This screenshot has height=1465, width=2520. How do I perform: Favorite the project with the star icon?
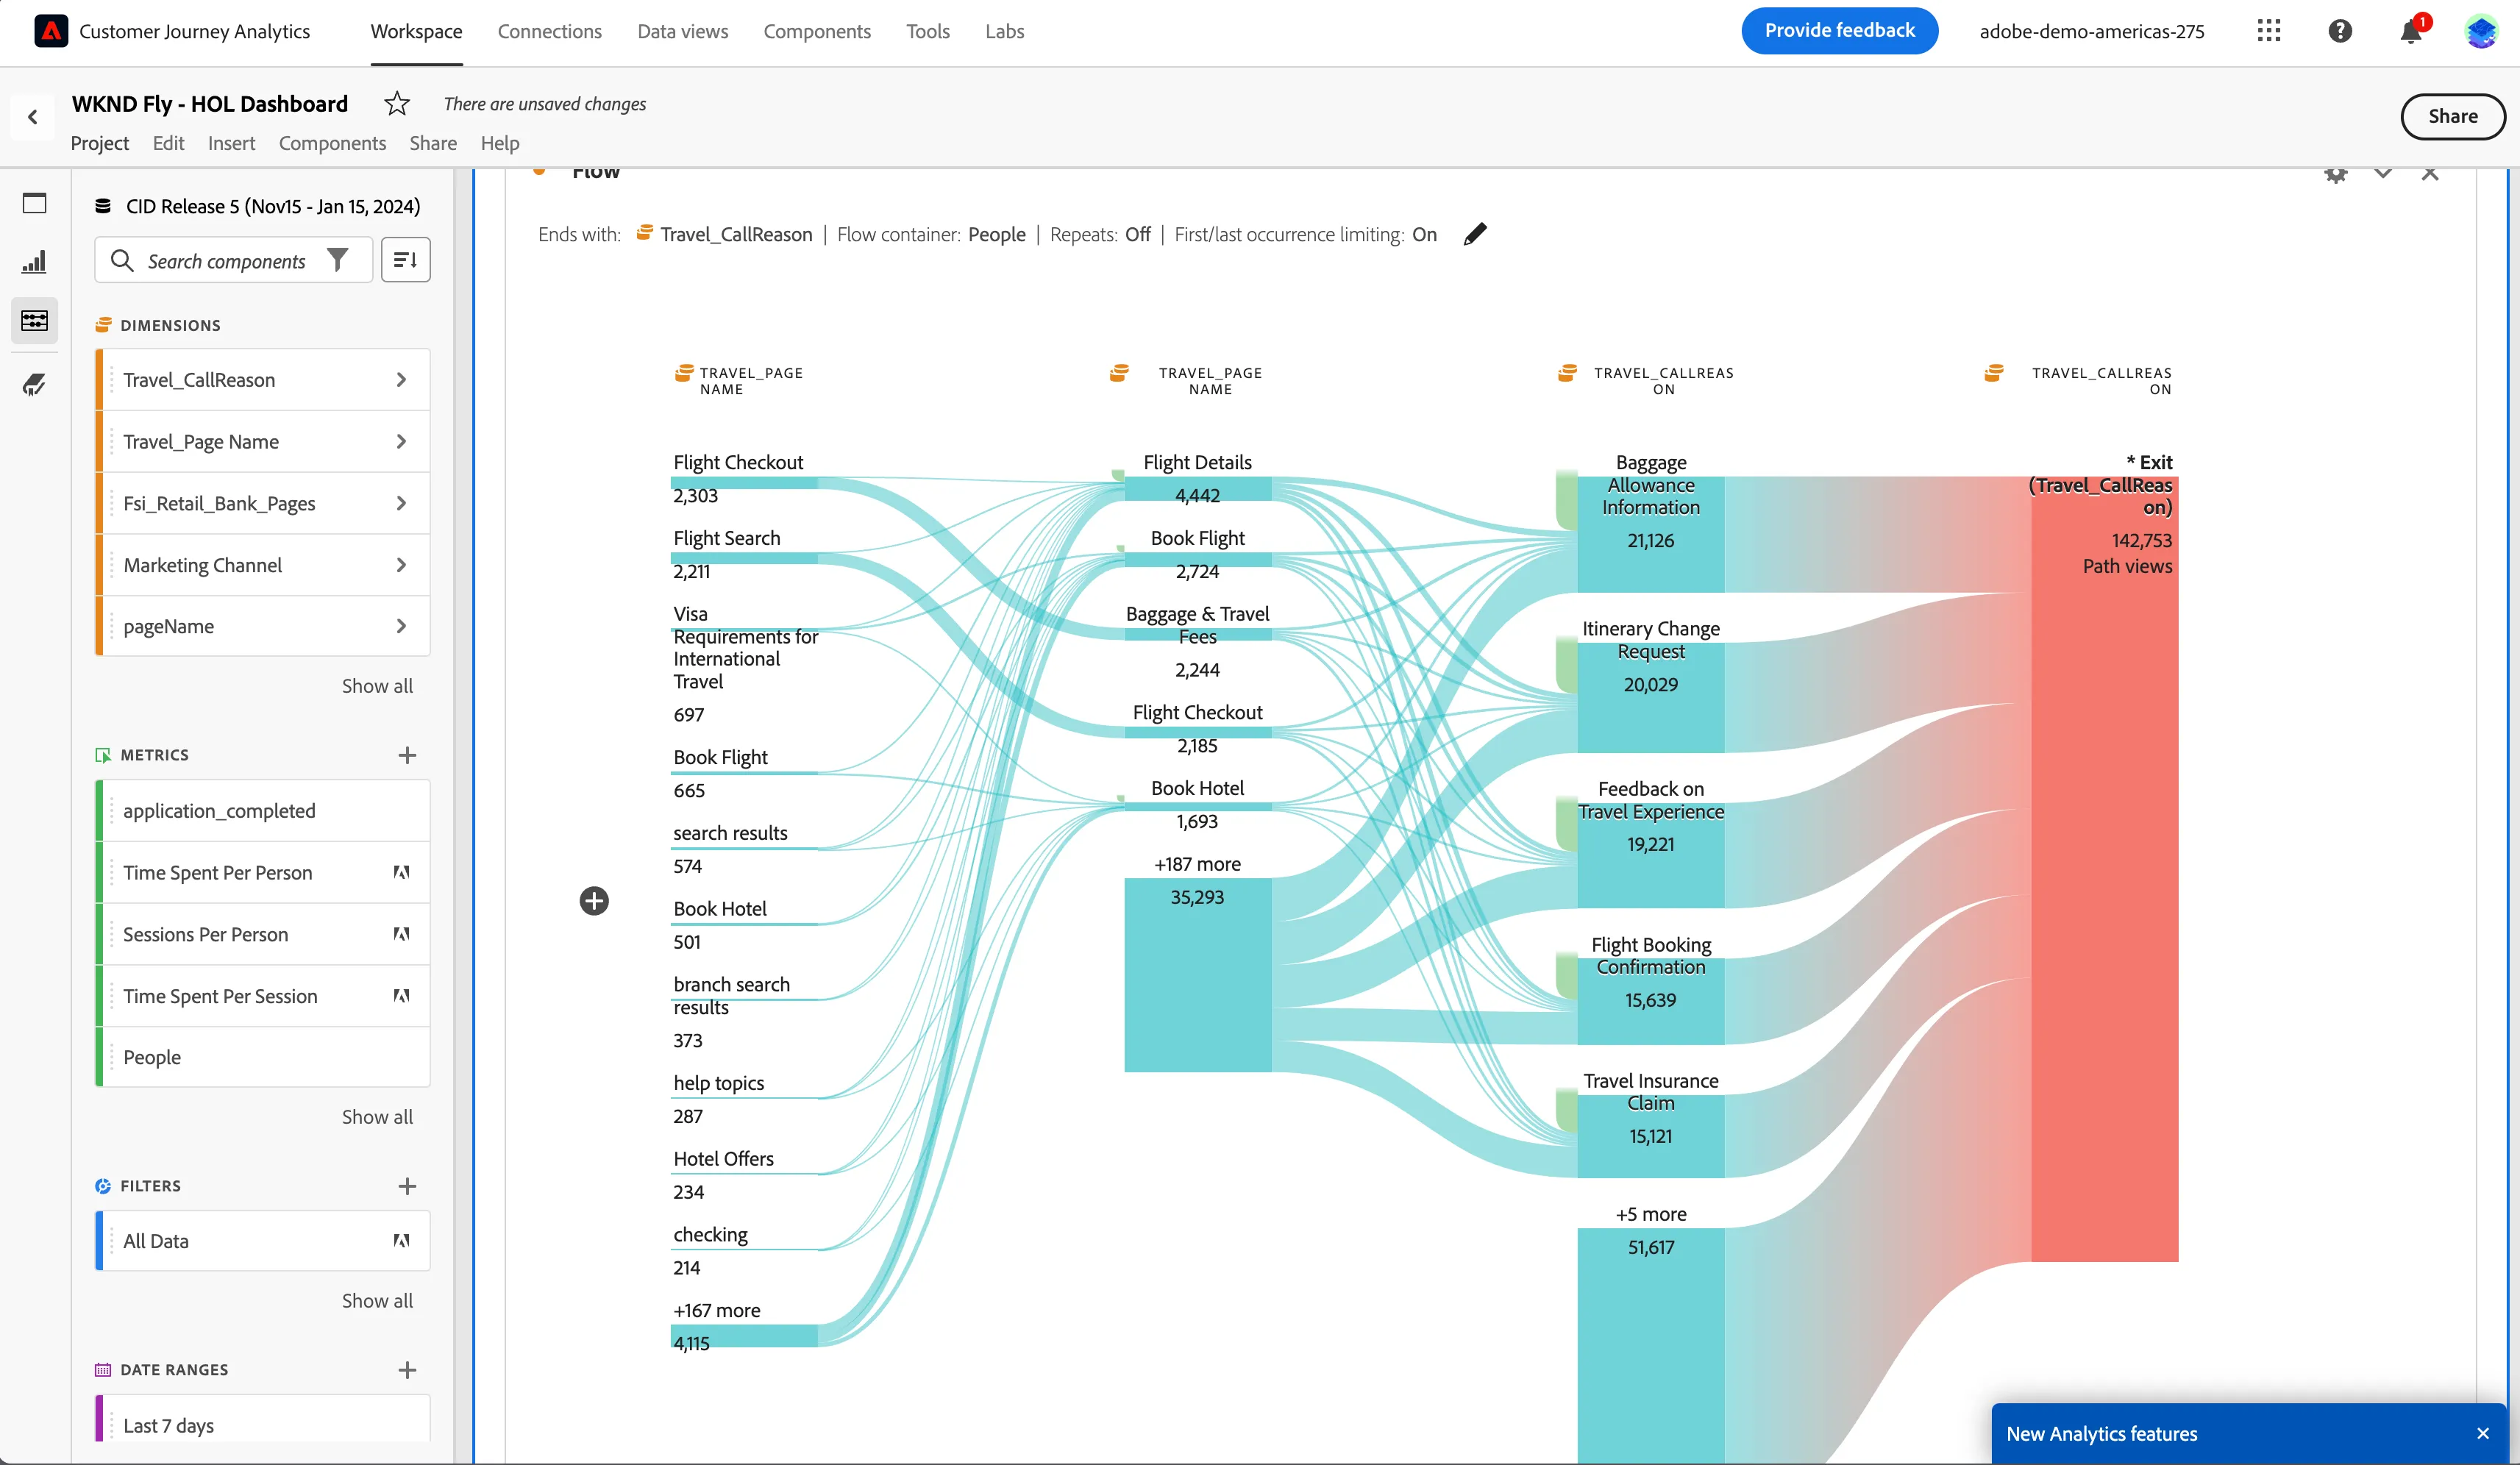point(397,103)
